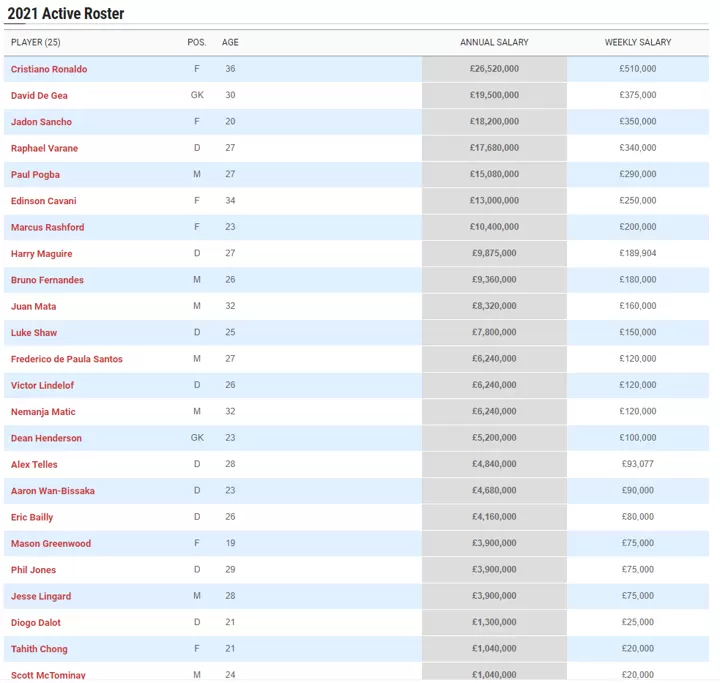Image resolution: width=720 pixels, height=683 pixels.
Task: Select Dalot's annual salary £1,300,000
Action: (x=495, y=622)
